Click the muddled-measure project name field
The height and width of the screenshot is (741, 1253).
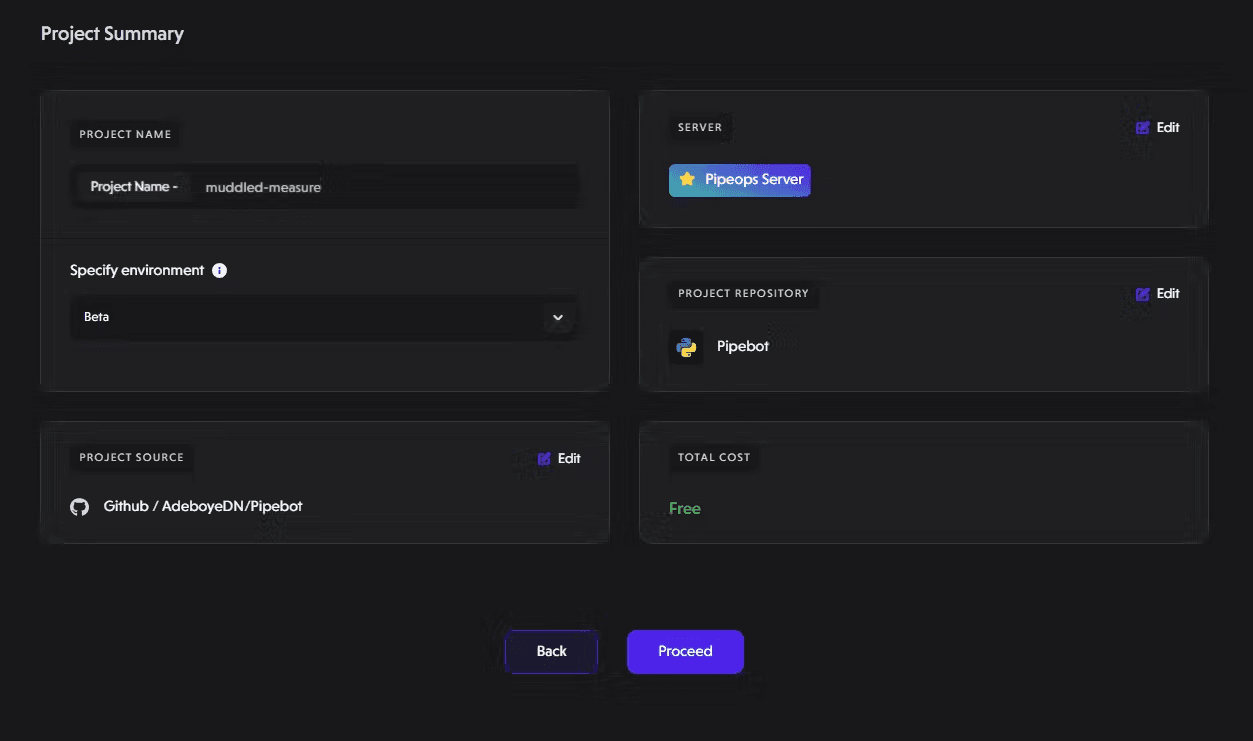[324, 187]
